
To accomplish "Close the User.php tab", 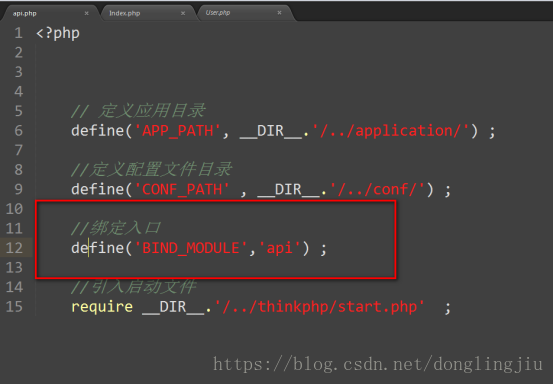I will [279, 13].
